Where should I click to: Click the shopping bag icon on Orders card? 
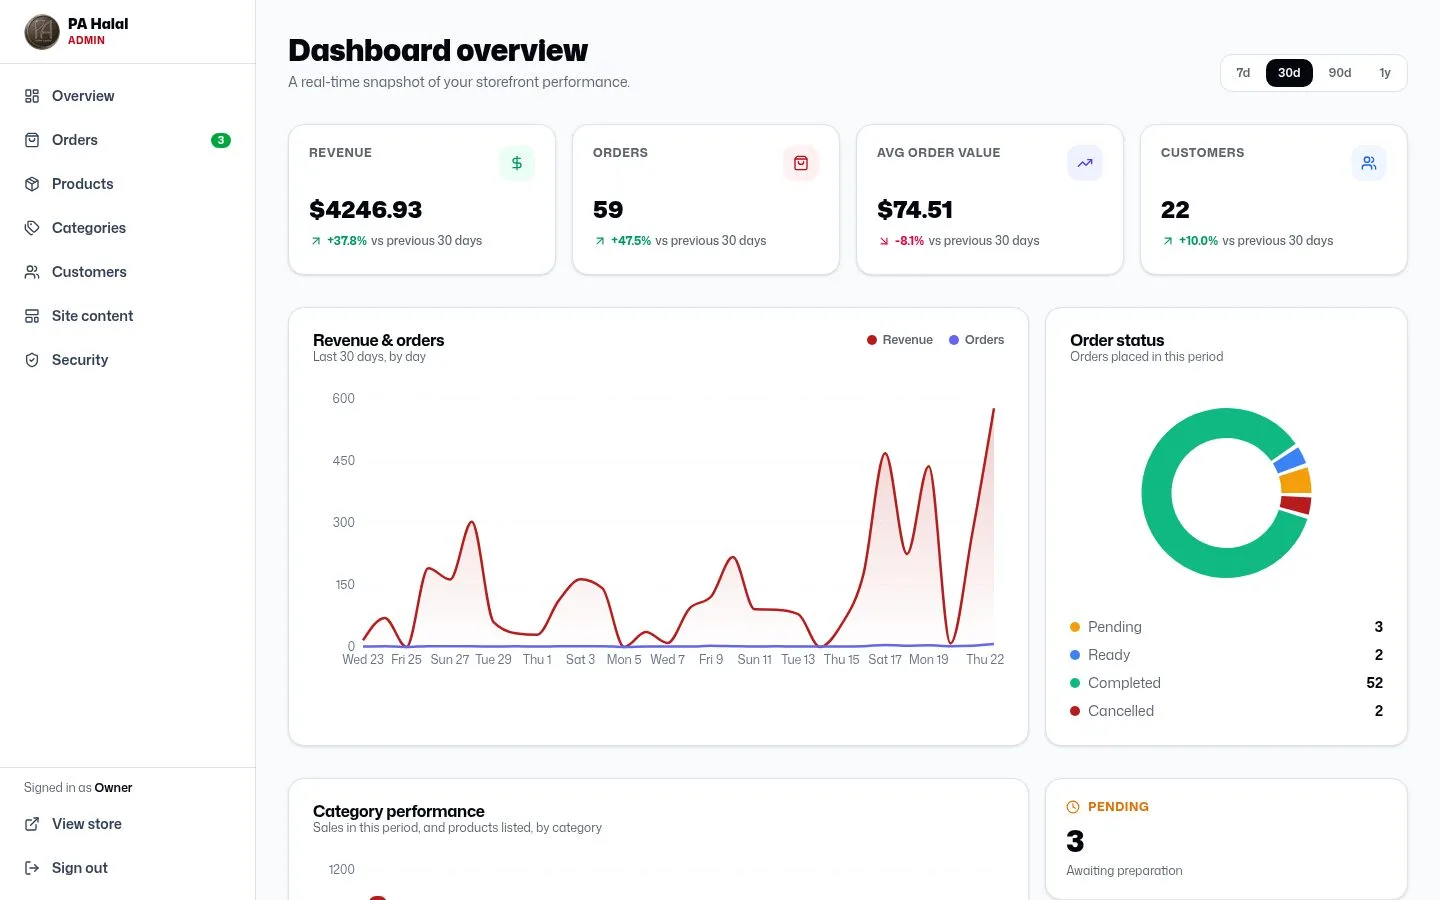click(801, 163)
